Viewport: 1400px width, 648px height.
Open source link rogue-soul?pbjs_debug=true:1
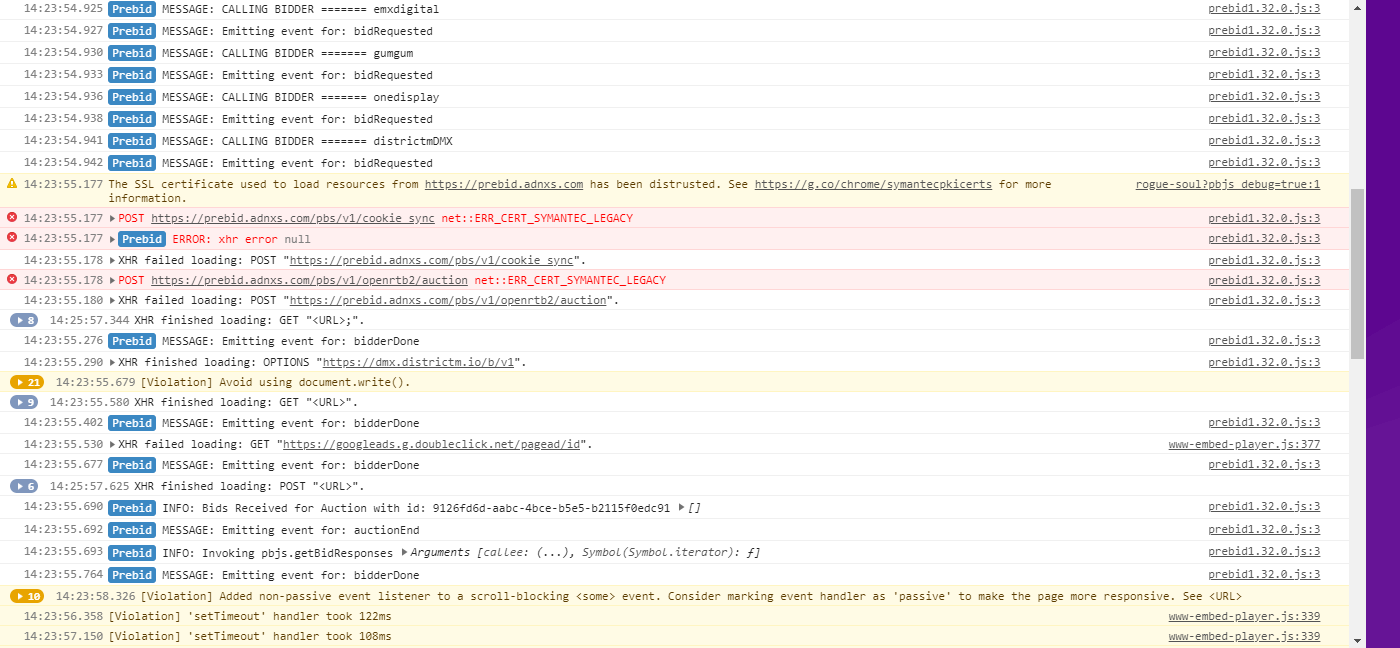(x=1228, y=184)
